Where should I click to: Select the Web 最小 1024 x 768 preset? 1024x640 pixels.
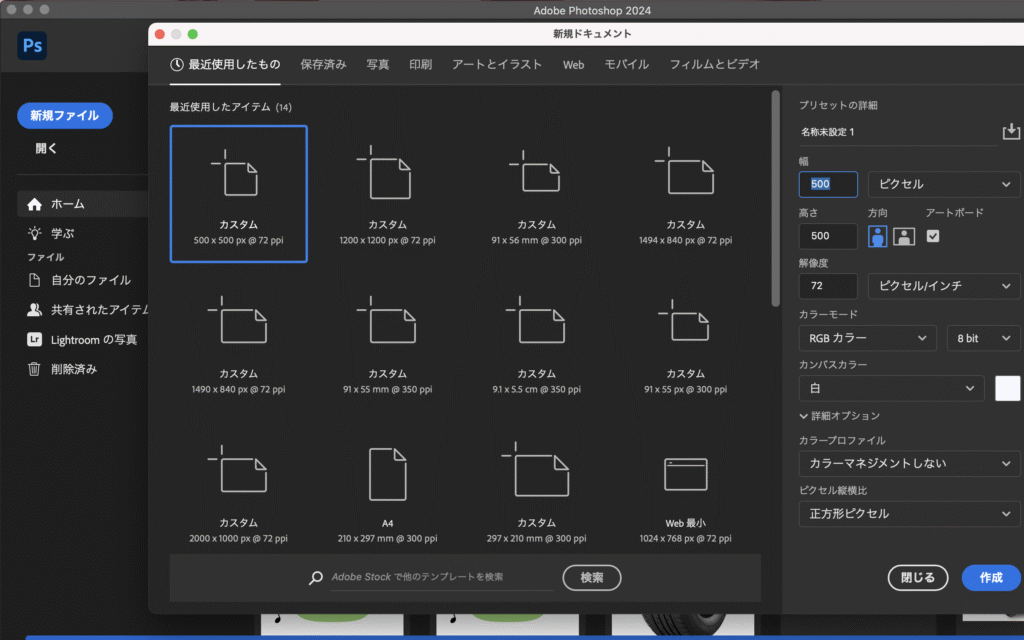[685, 491]
